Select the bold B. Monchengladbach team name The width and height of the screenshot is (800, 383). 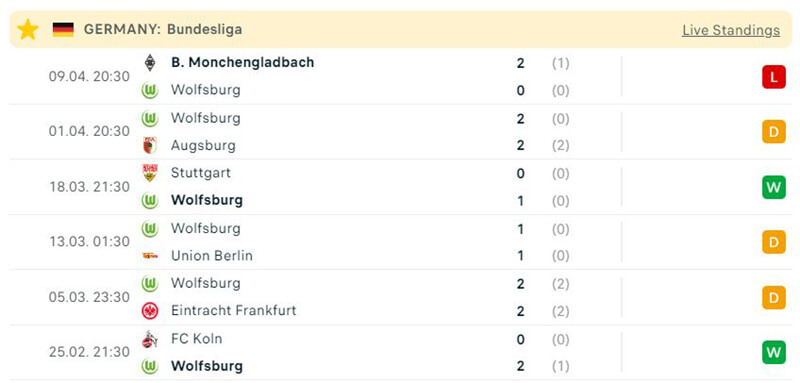click(242, 62)
